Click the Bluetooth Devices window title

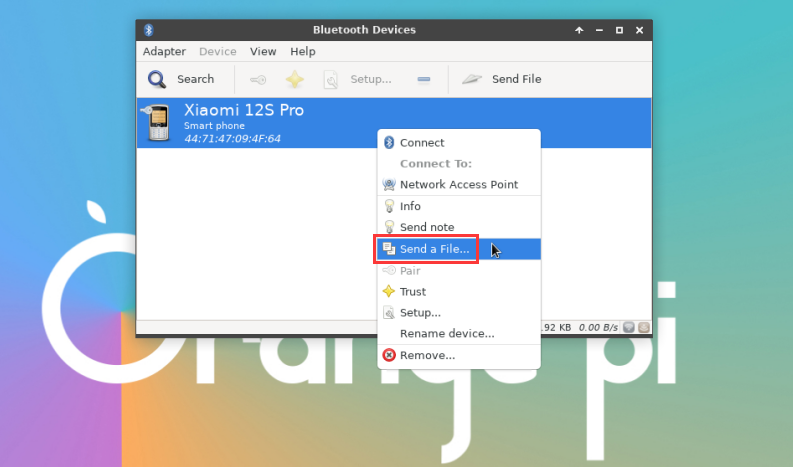[364, 30]
